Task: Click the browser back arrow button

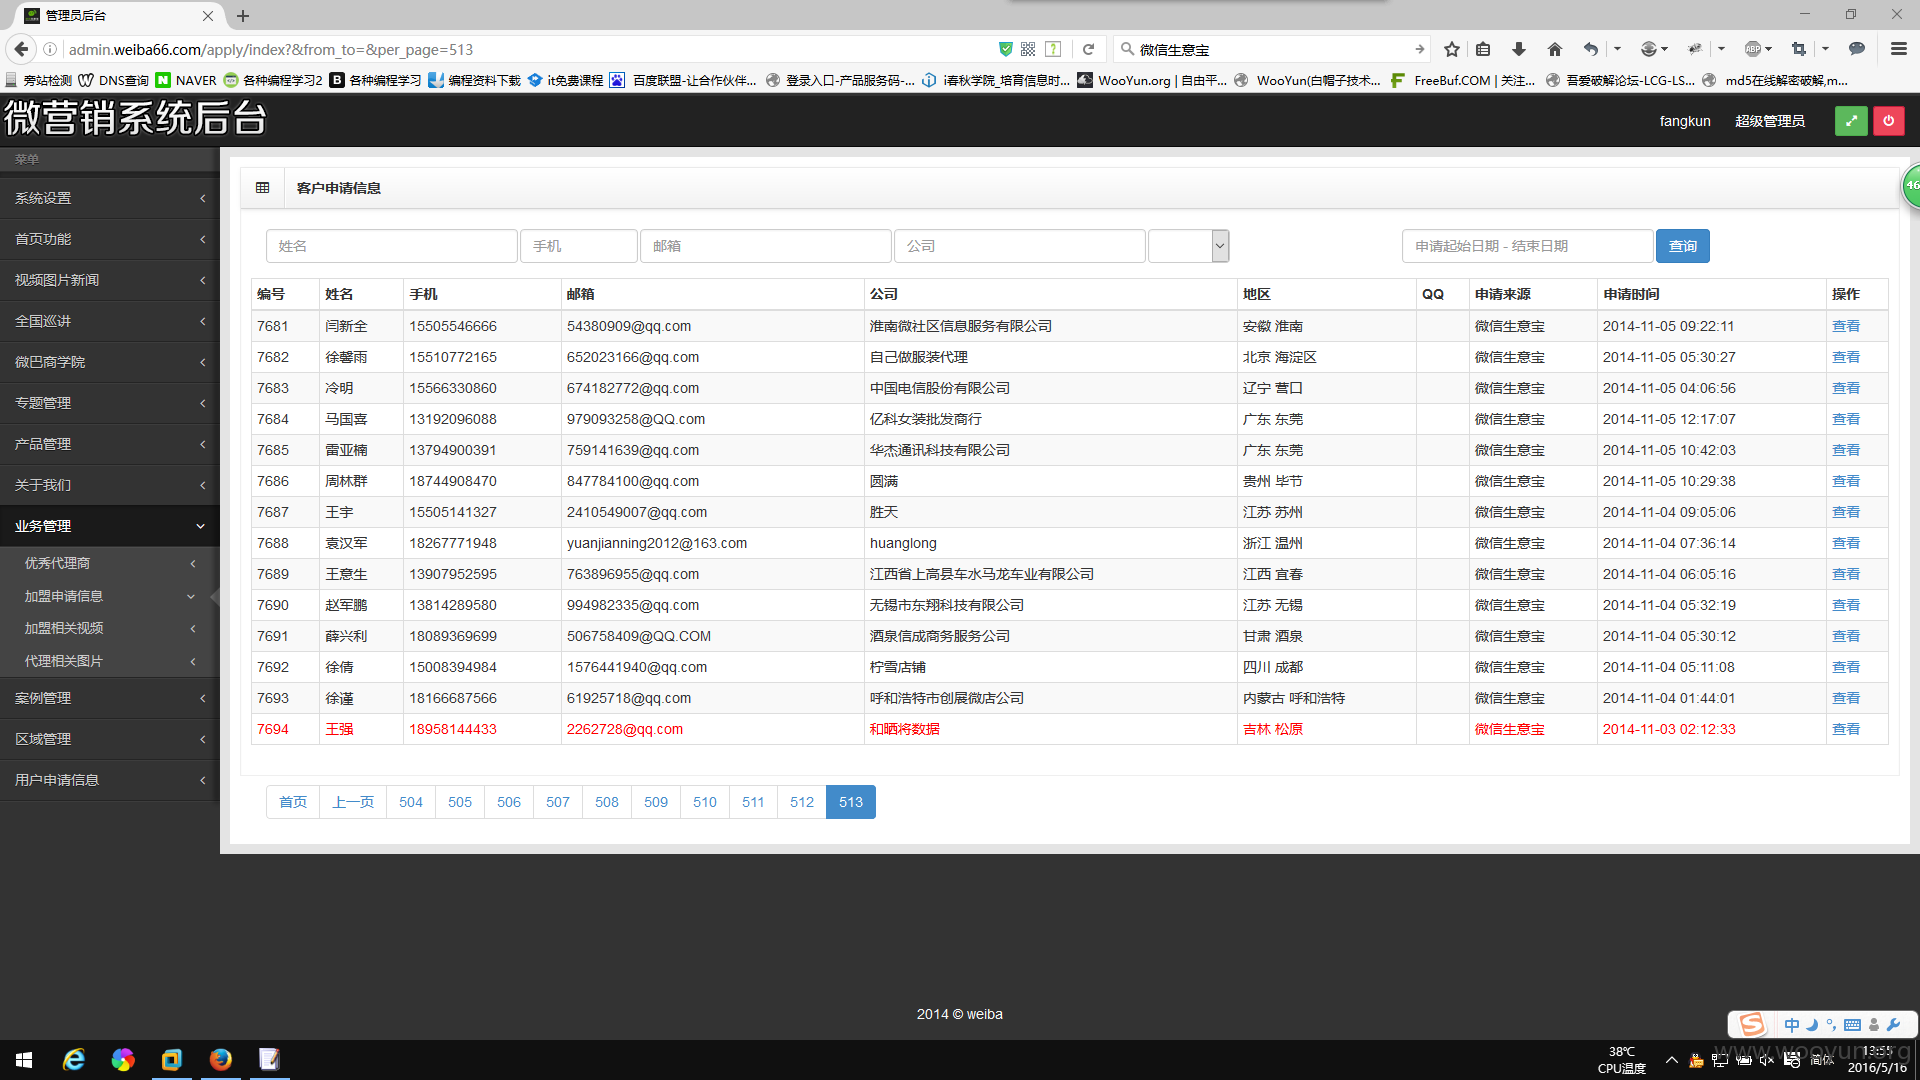Action: coord(21,49)
